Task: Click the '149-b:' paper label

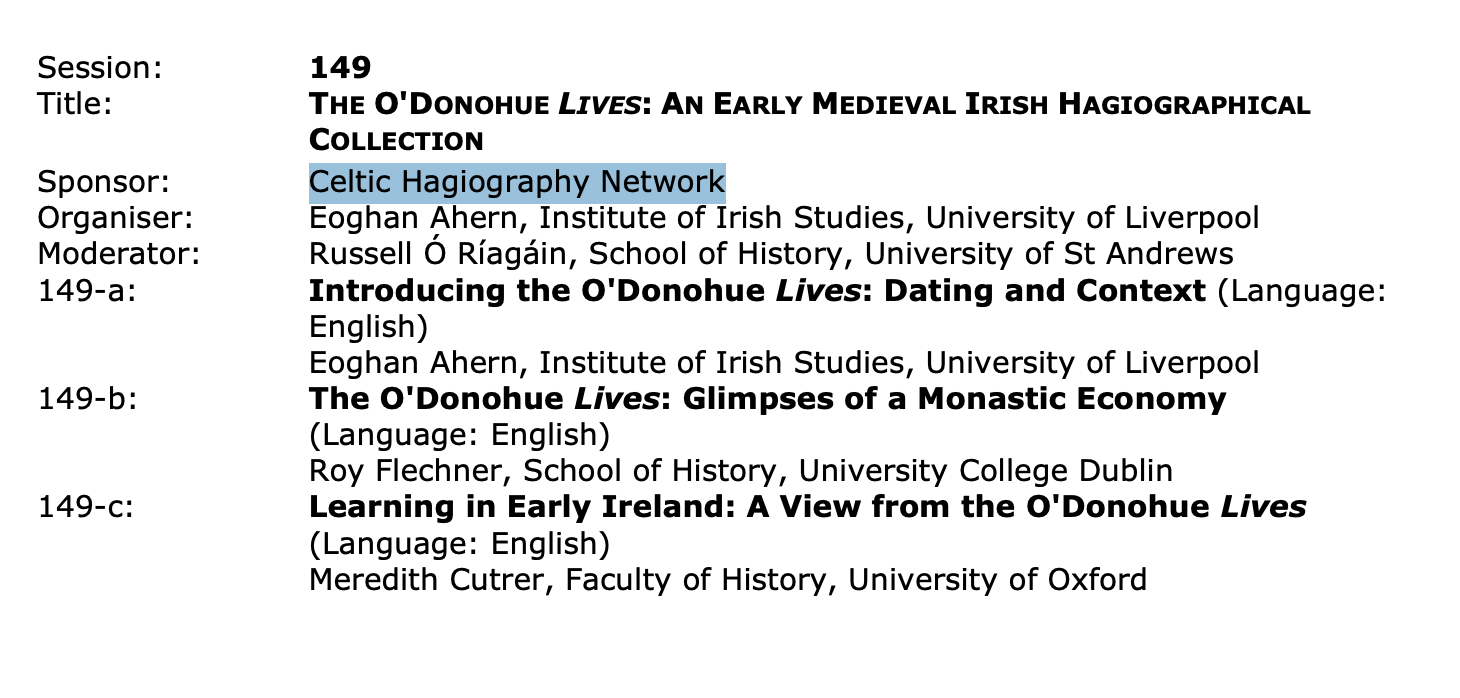Action: 86,399
